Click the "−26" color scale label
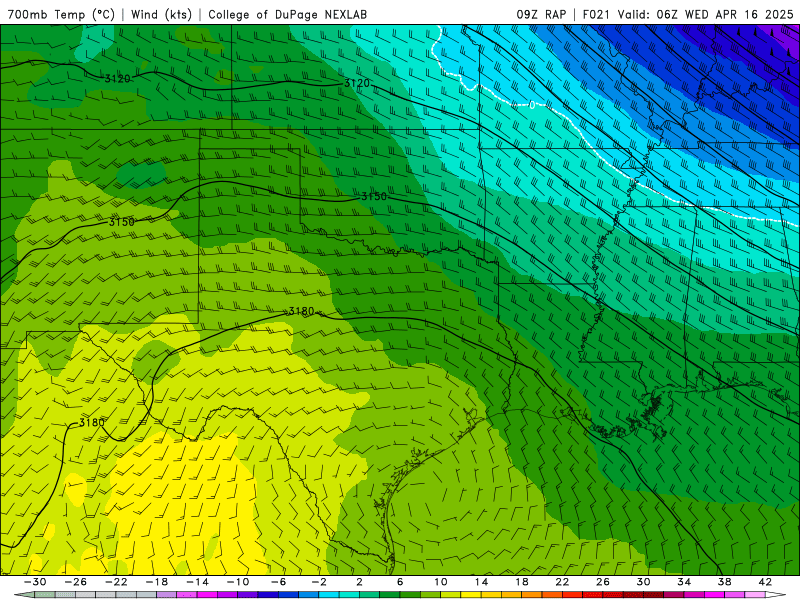This screenshot has width=800, height=600. (76, 582)
